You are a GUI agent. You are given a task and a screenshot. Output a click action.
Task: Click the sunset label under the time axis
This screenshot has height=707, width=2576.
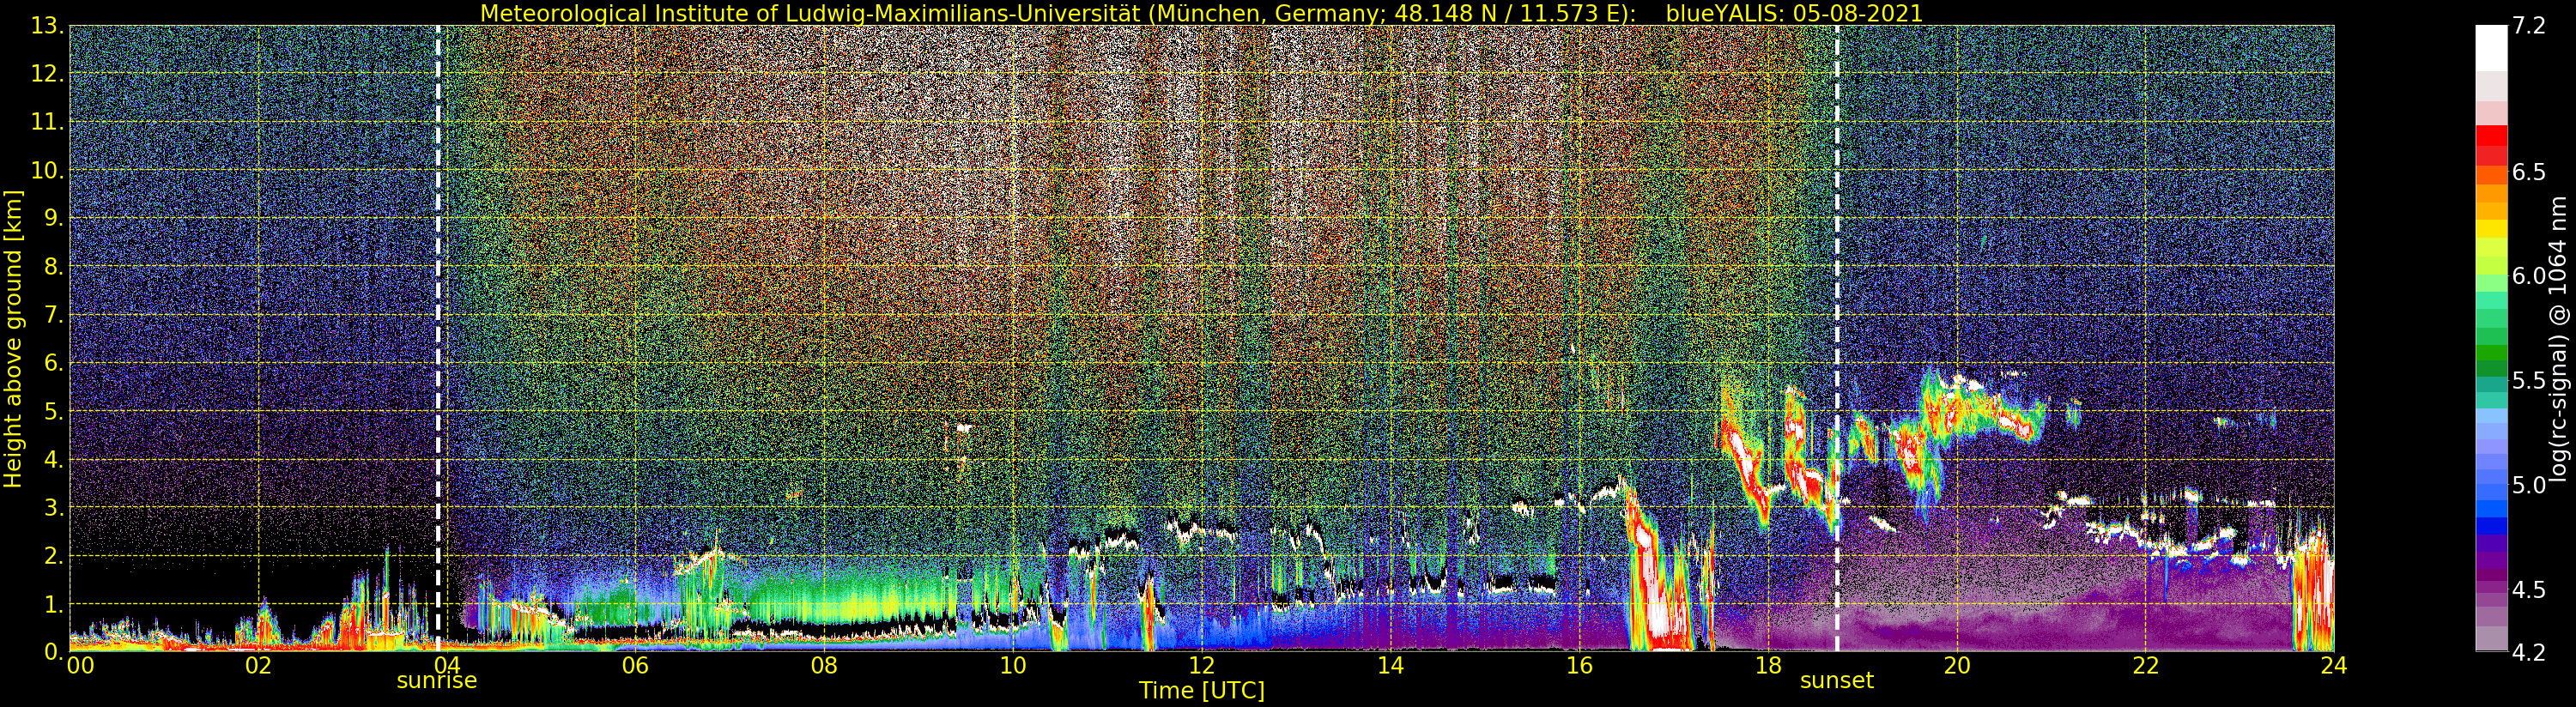pos(1836,681)
